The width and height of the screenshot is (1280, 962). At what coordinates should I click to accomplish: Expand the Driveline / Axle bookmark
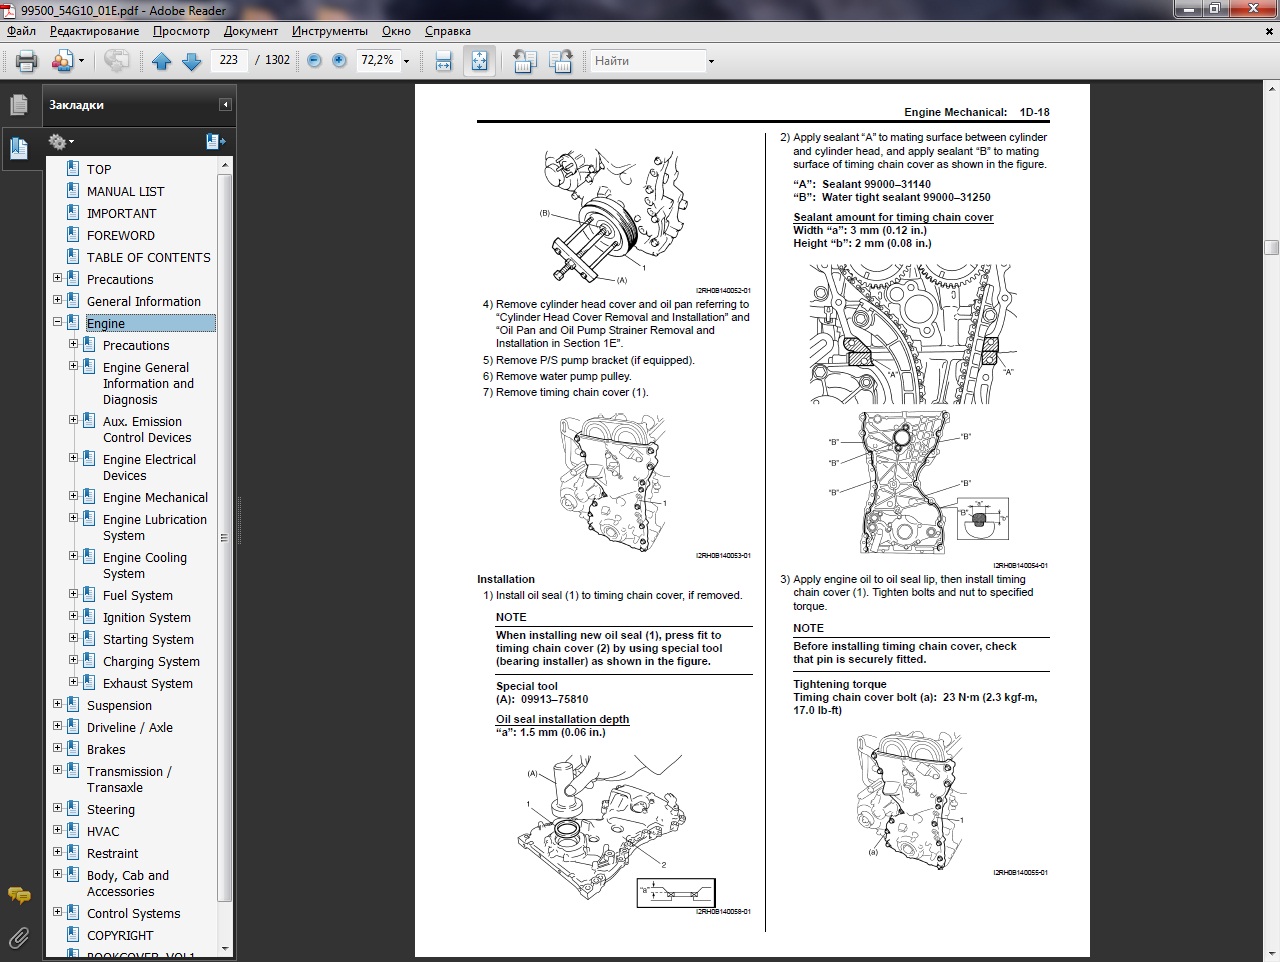57,726
